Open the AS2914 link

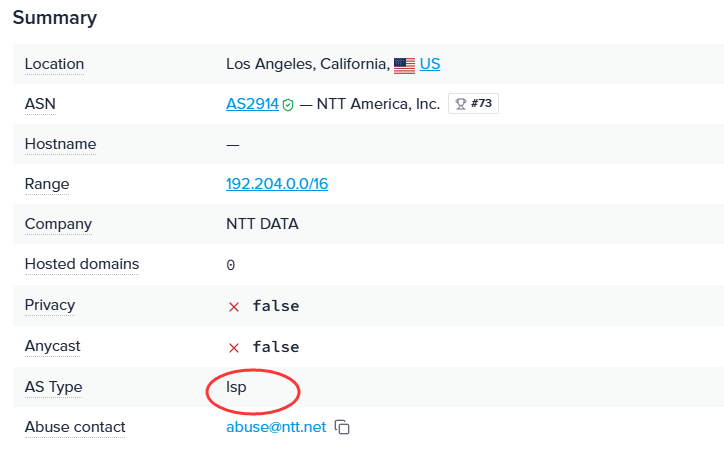[253, 104]
